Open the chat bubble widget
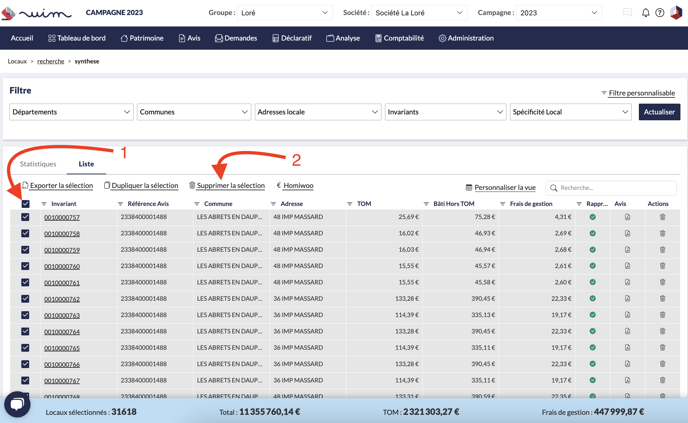This screenshot has height=423, width=688. (x=17, y=403)
